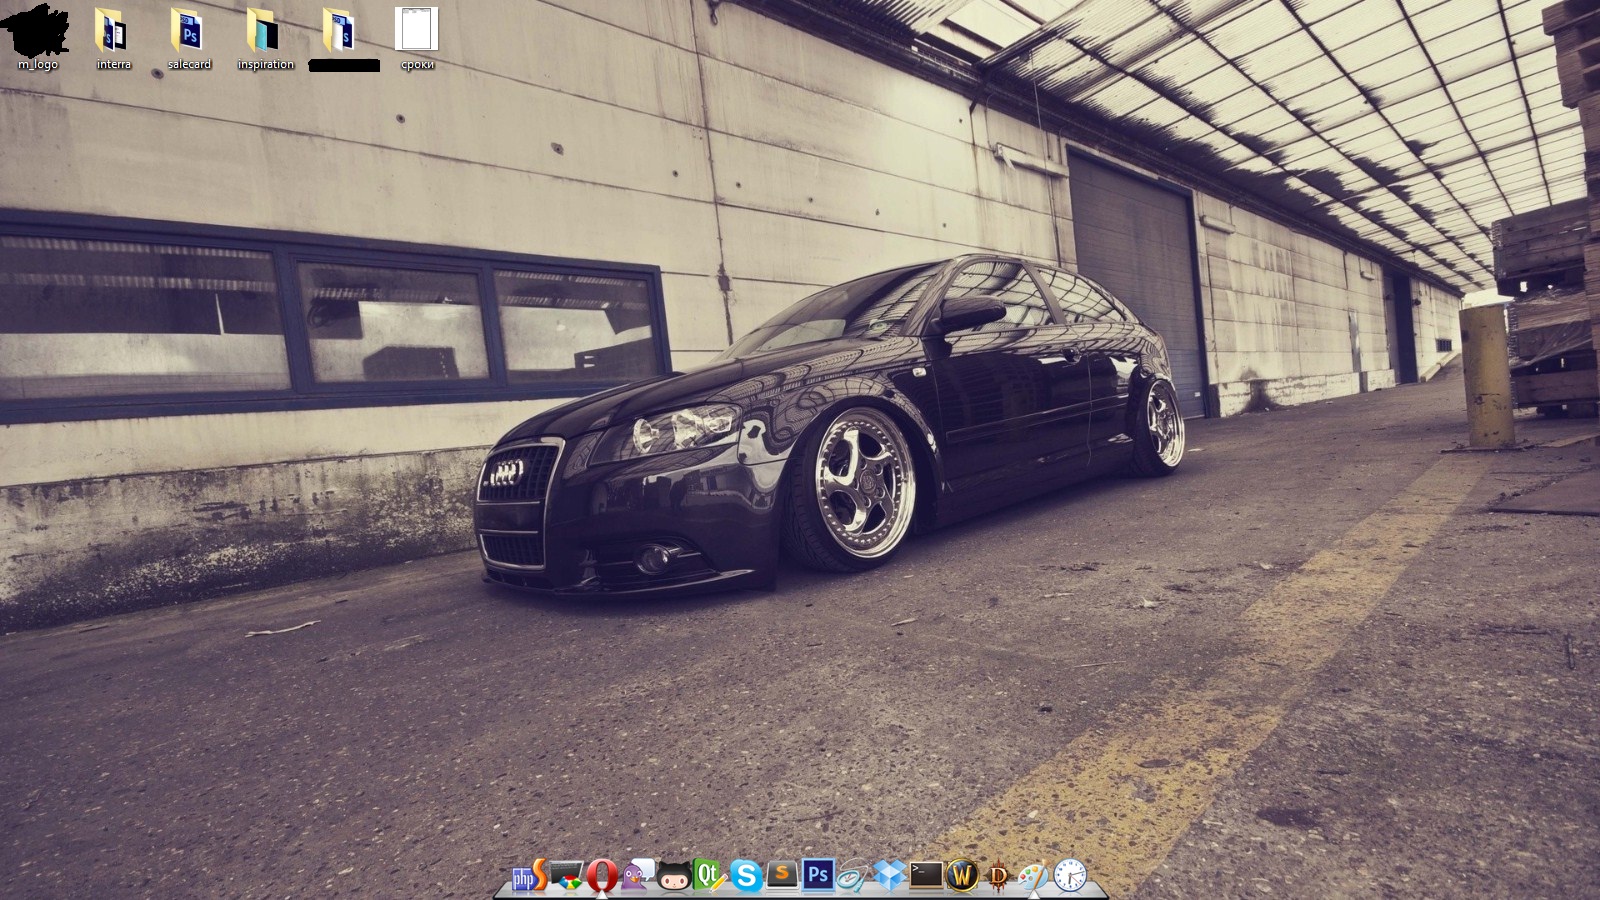Screen dimensions: 1600x900
Task: Launch GitHub app with Octocat icon
Action: [673, 876]
